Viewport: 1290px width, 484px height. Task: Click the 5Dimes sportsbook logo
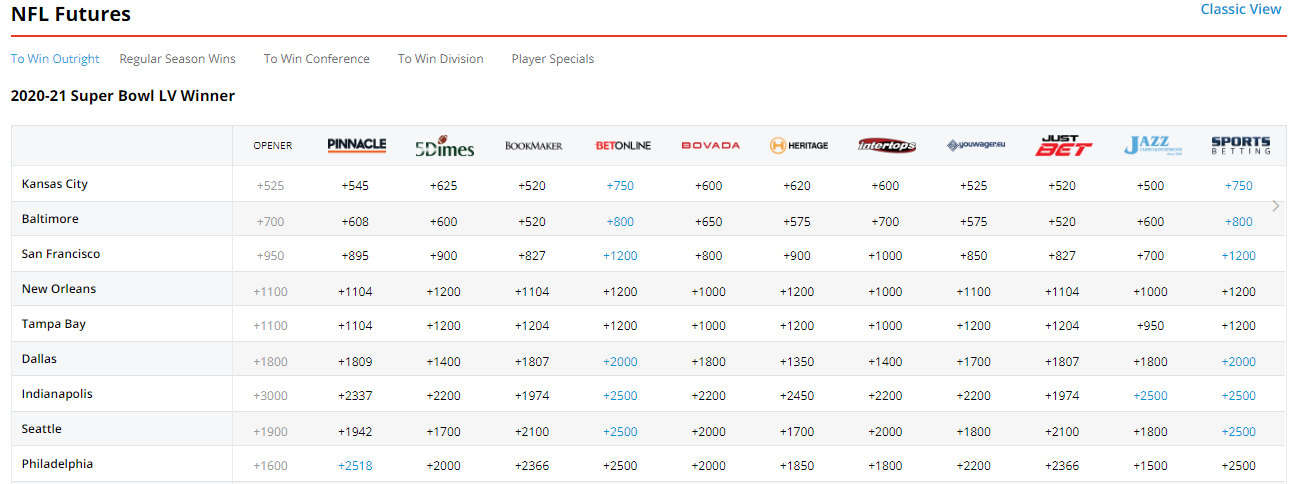pos(444,147)
